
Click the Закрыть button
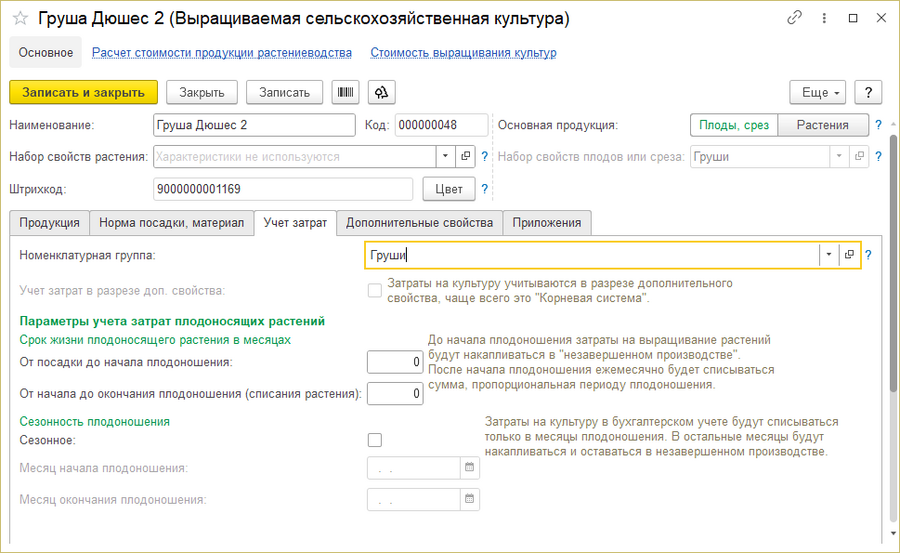tap(201, 92)
